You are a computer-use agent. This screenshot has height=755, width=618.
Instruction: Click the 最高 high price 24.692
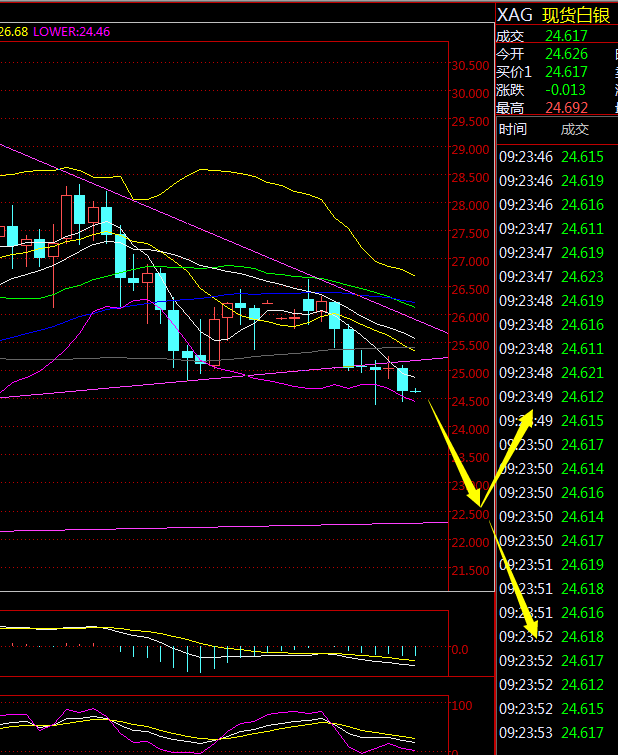click(x=567, y=108)
